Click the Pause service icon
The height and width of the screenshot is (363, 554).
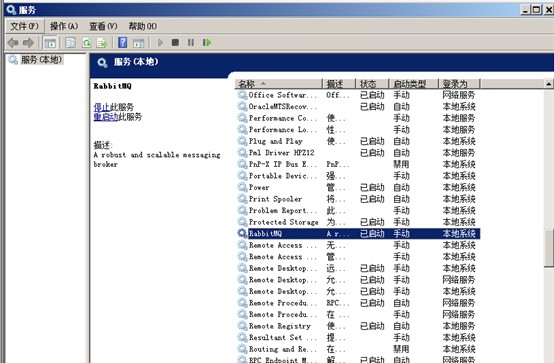pyautogui.click(x=191, y=42)
